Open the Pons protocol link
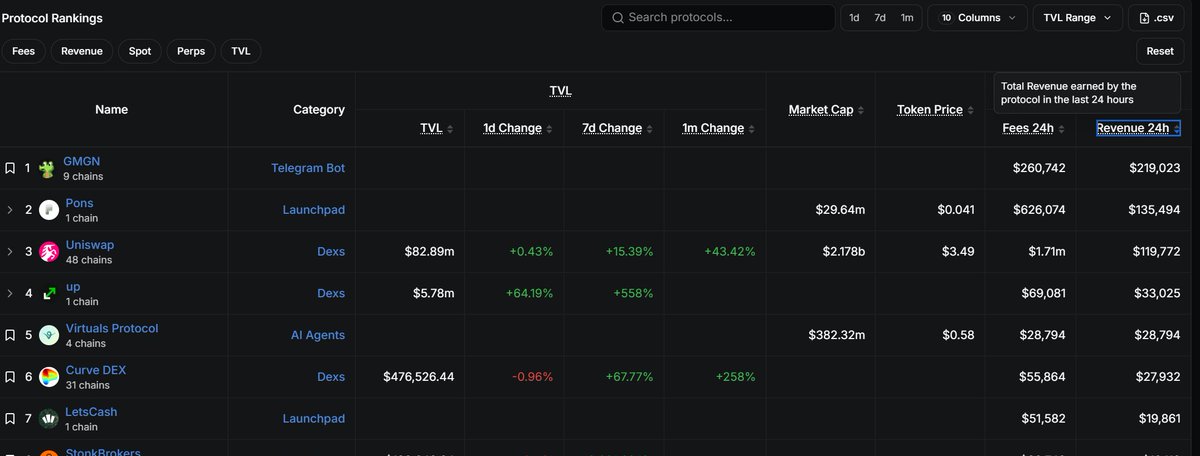1200x456 pixels. [79, 203]
